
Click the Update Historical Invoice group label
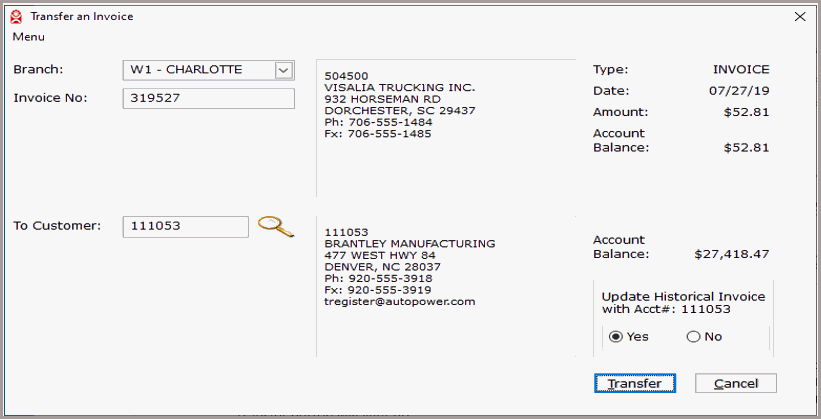point(683,303)
